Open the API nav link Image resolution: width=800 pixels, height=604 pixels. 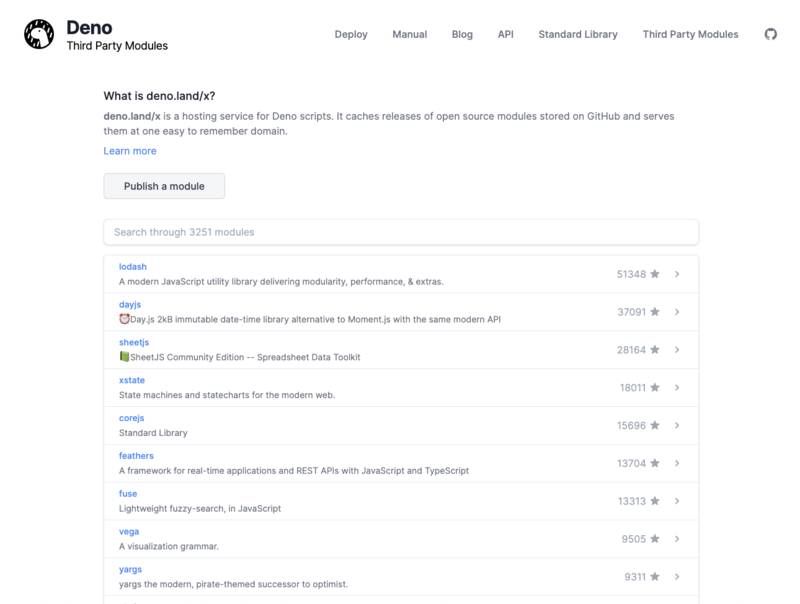tap(506, 34)
